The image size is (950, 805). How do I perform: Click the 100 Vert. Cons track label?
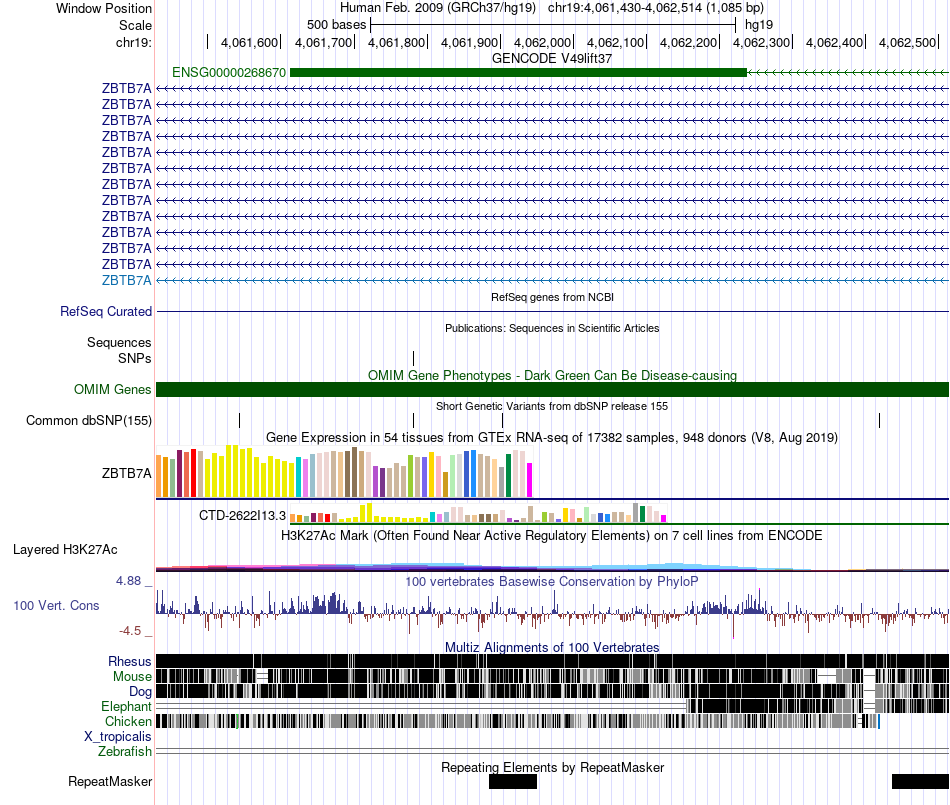tap(56, 605)
